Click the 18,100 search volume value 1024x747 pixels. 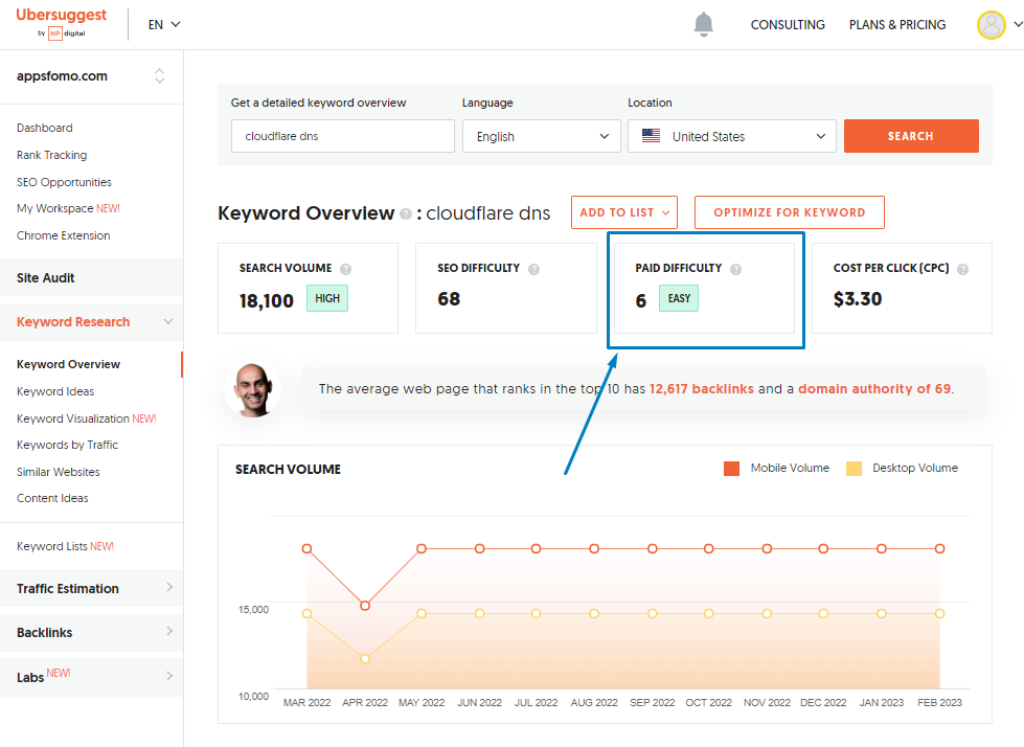point(266,301)
